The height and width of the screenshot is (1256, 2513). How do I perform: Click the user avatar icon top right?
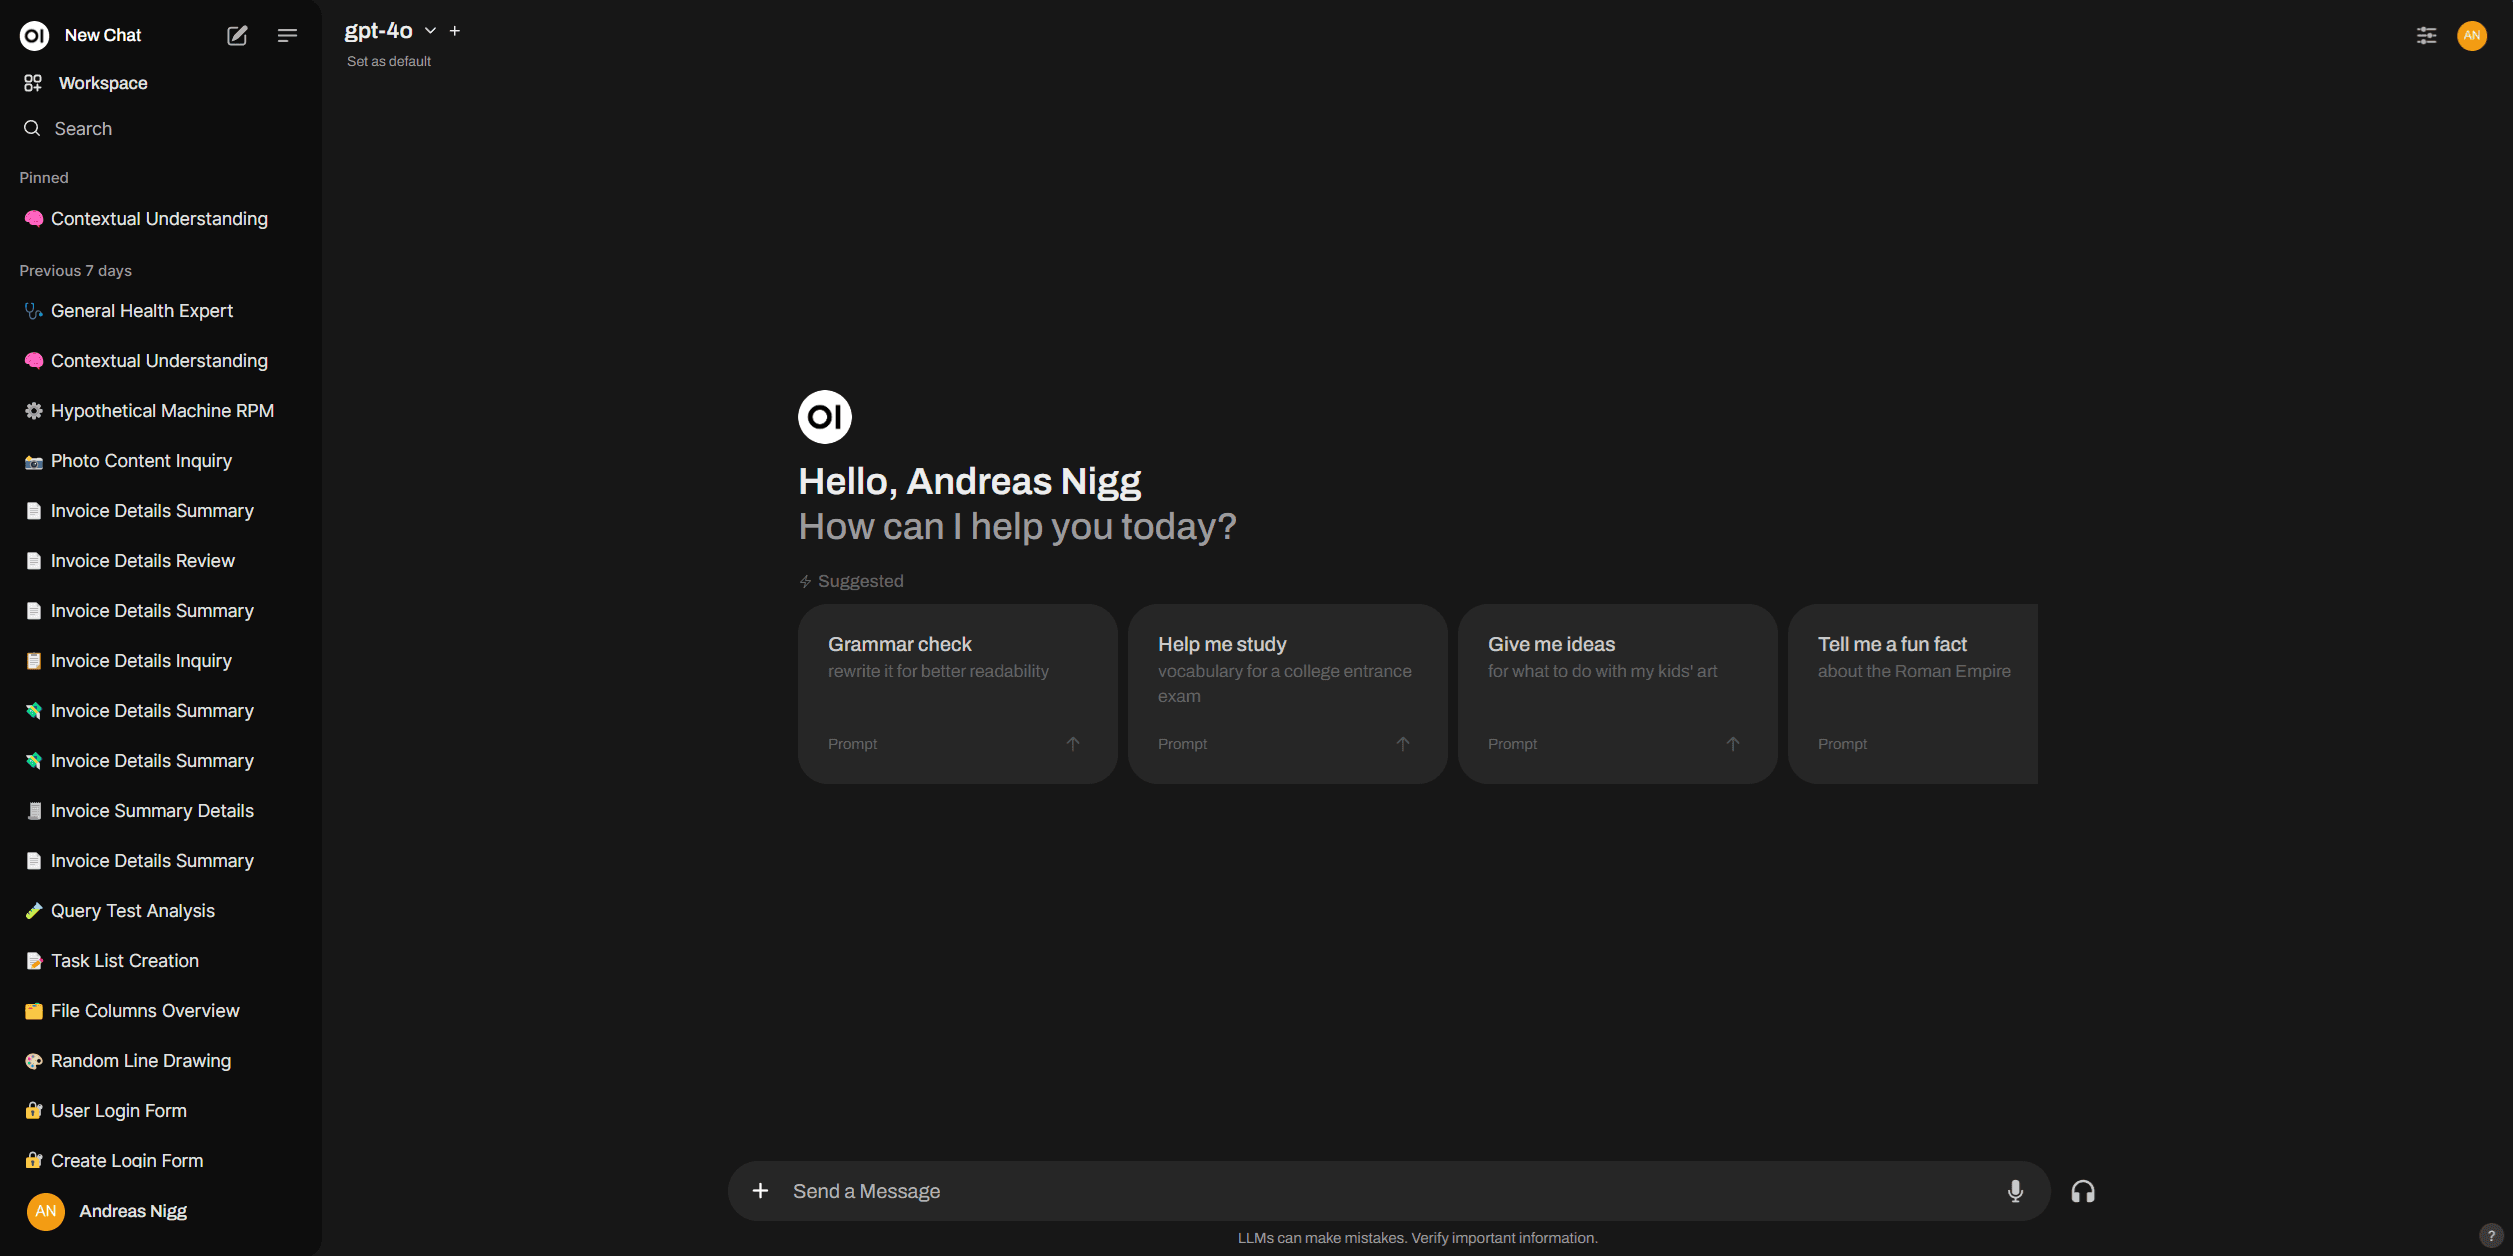(2471, 35)
